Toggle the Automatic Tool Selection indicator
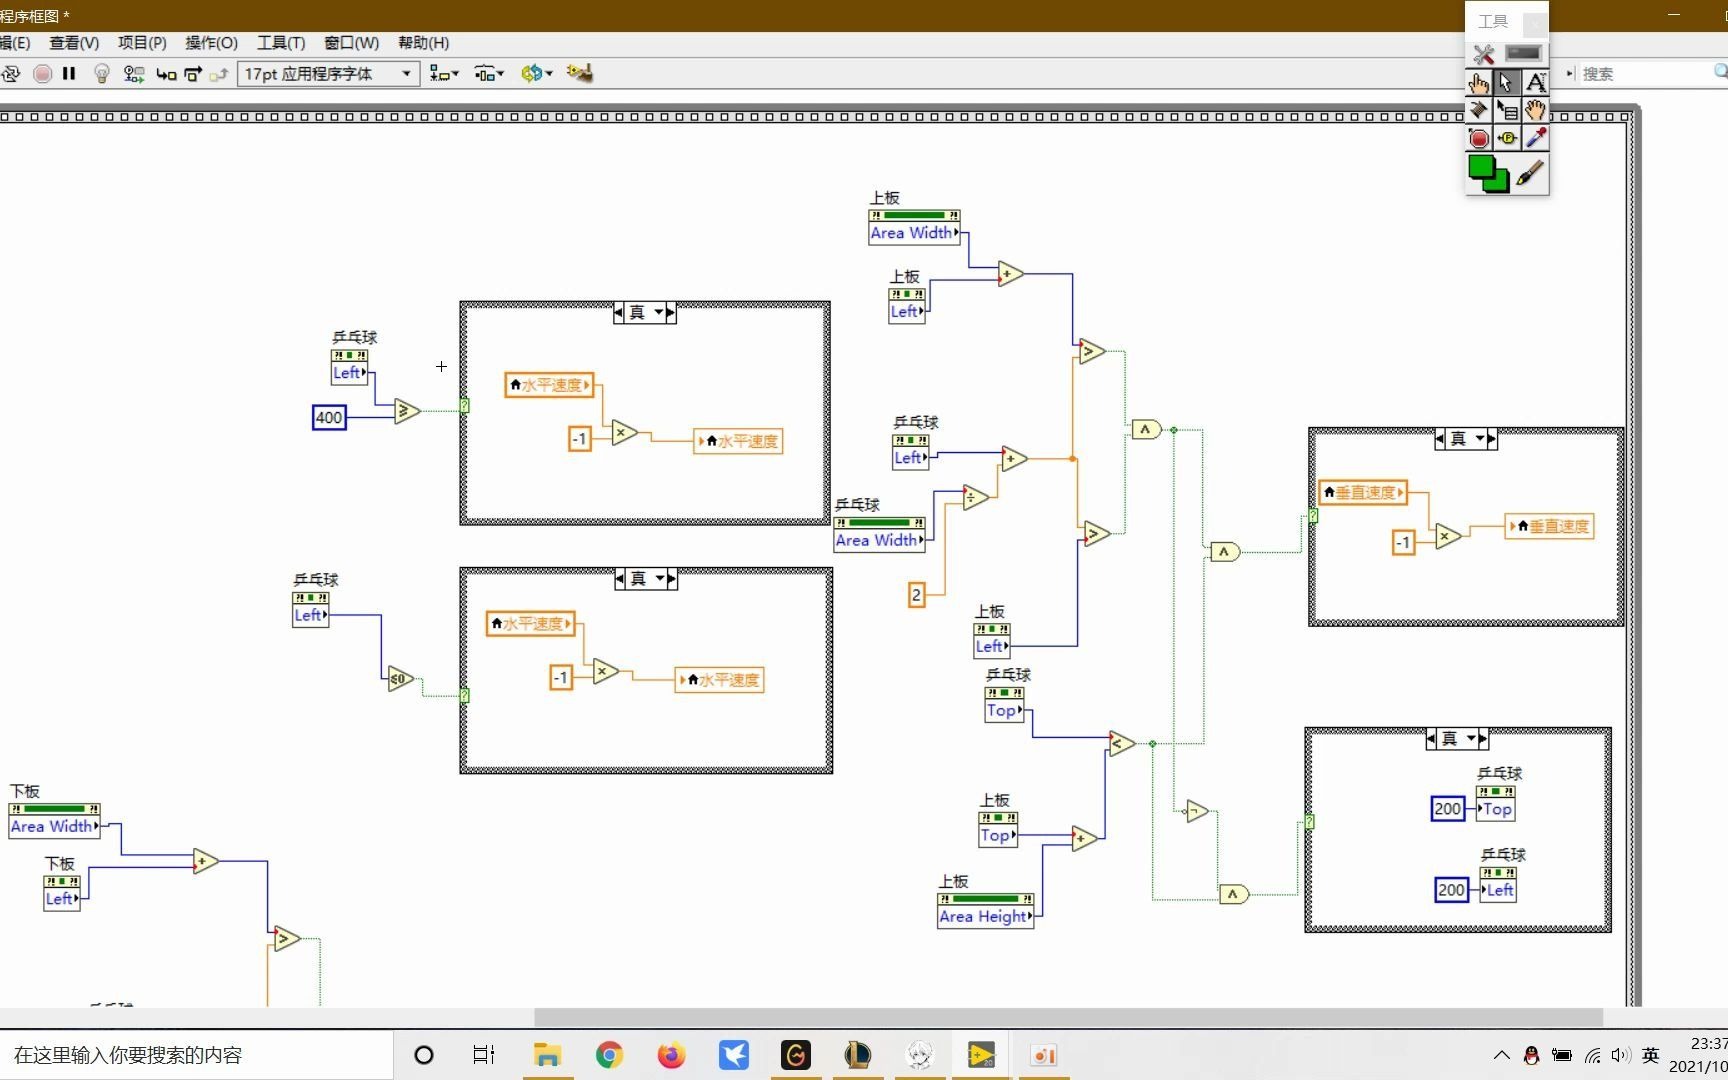This screenshot has height=1080, width=1728. pyautogui.click(x=1524, y=53)
